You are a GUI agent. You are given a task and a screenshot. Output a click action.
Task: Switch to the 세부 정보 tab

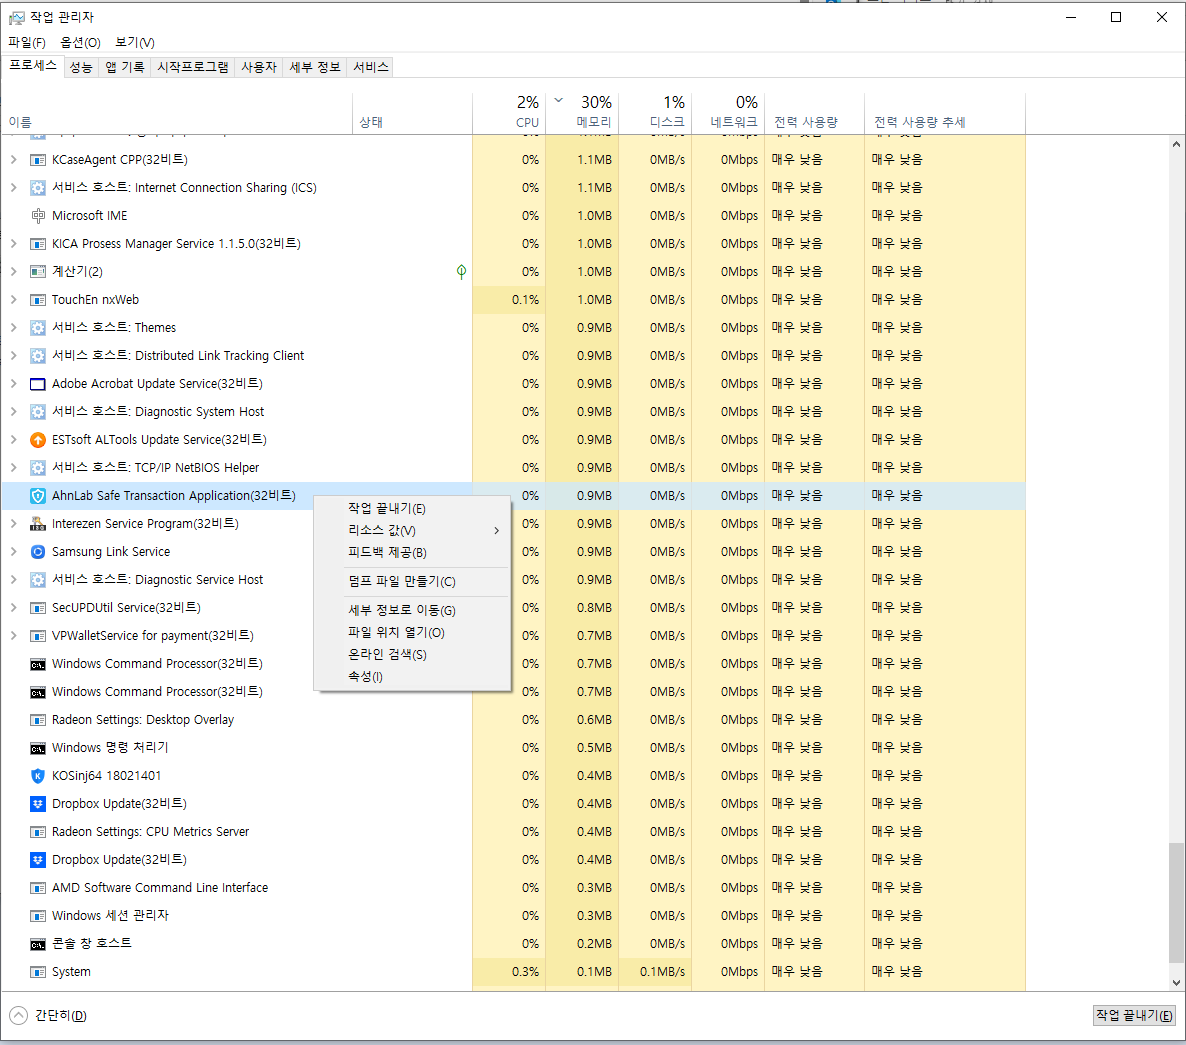[x=315, y=67]
